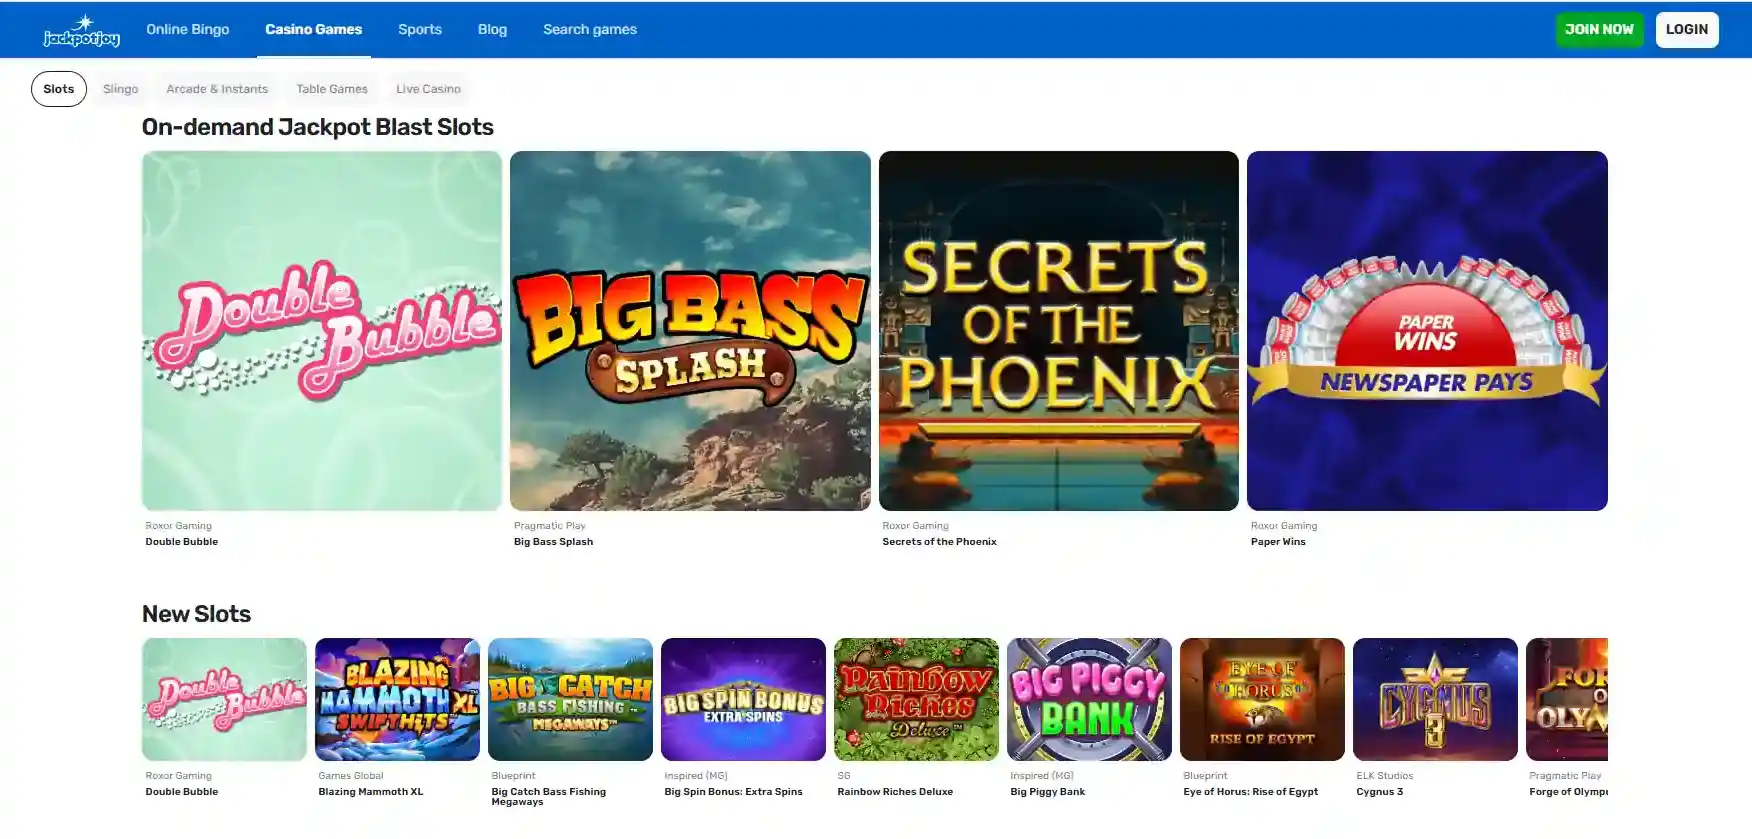1752x839 pixels.
Task: Click the 'Blazing Mammoth XL' title text
Action: 370,792
